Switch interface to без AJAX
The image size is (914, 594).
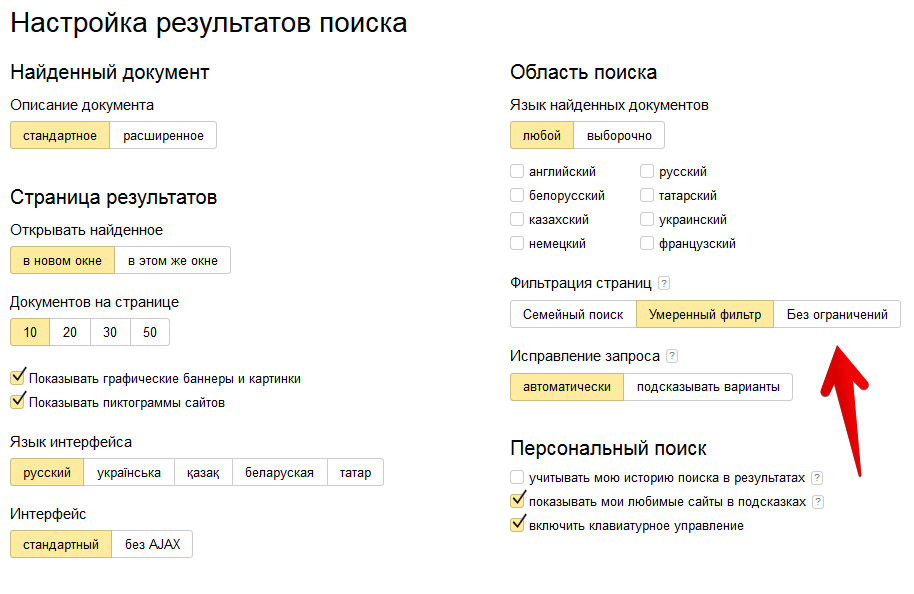coord(152,545)
